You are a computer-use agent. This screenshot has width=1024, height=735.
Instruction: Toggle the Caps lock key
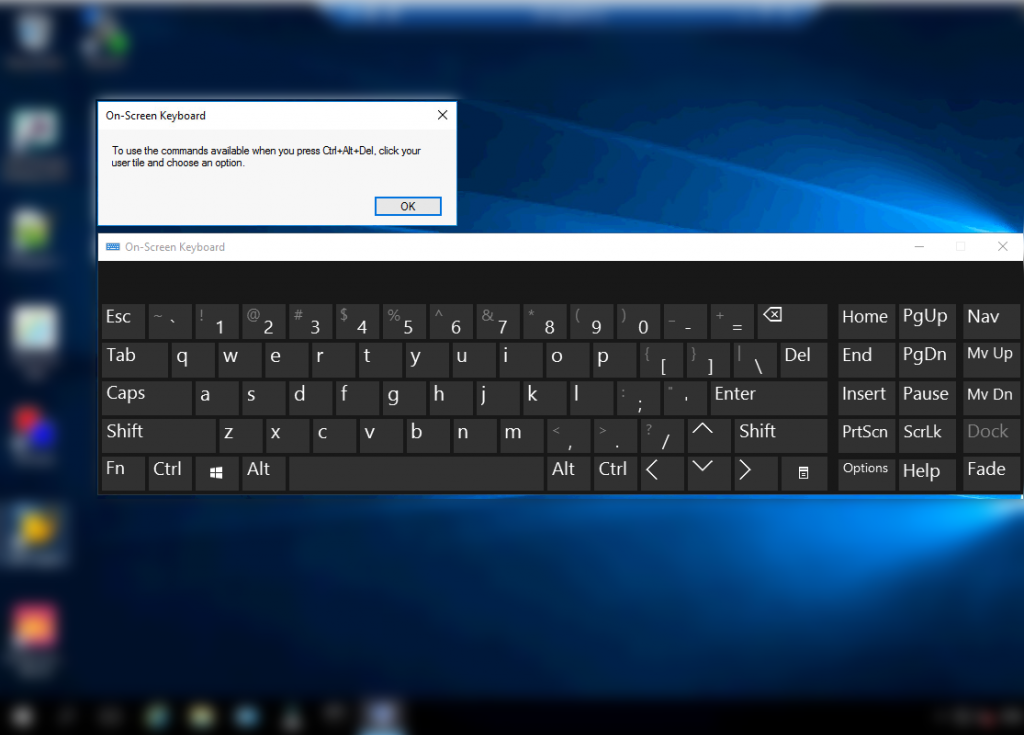pos(146,397)
